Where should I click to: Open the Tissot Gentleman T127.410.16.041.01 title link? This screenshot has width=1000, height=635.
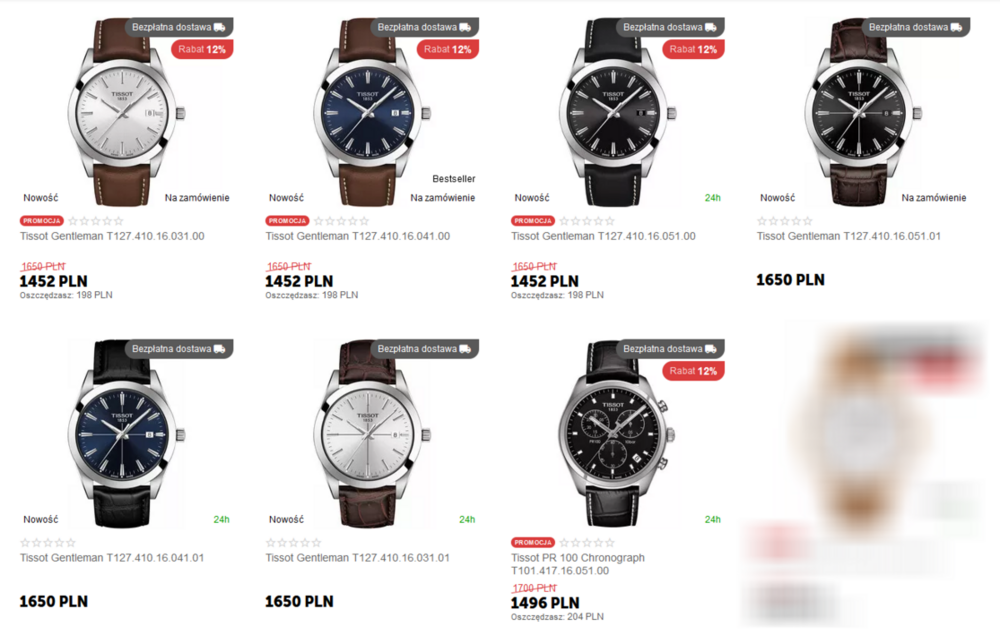click(x=112, y=558)
